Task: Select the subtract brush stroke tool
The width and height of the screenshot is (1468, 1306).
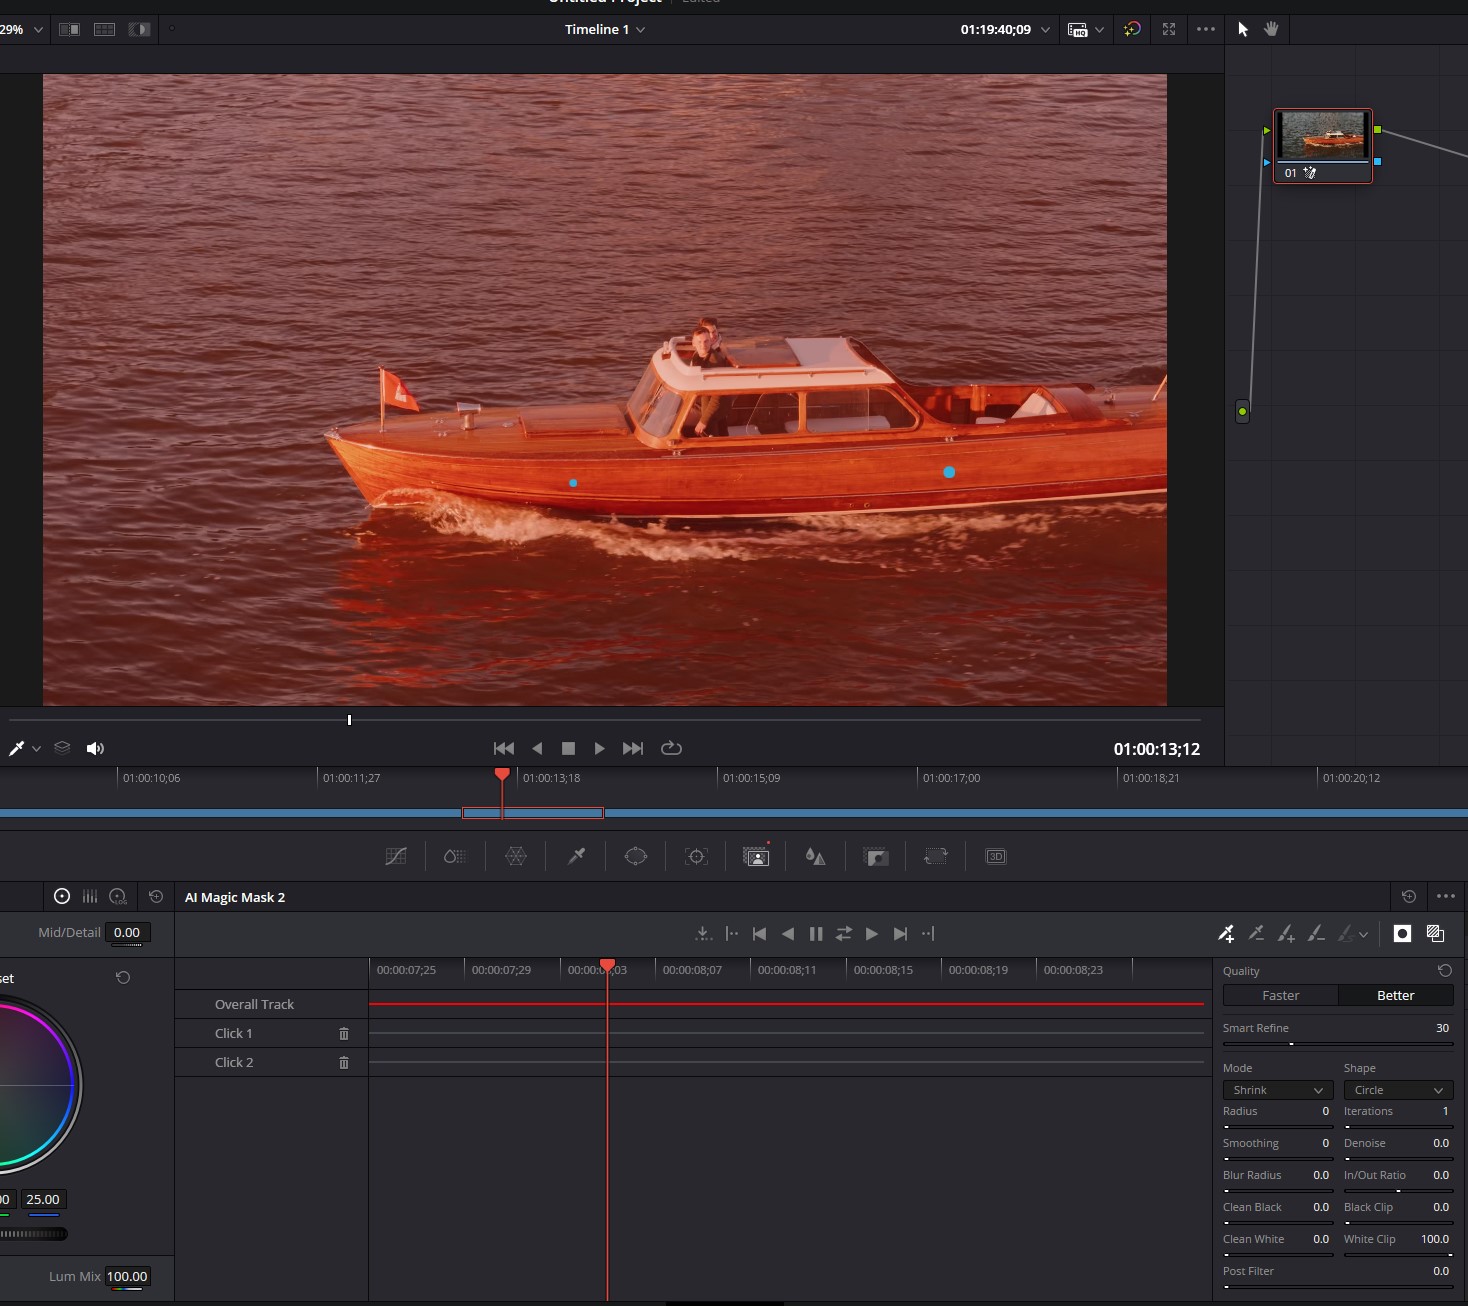Action: tap(1316, 933)
